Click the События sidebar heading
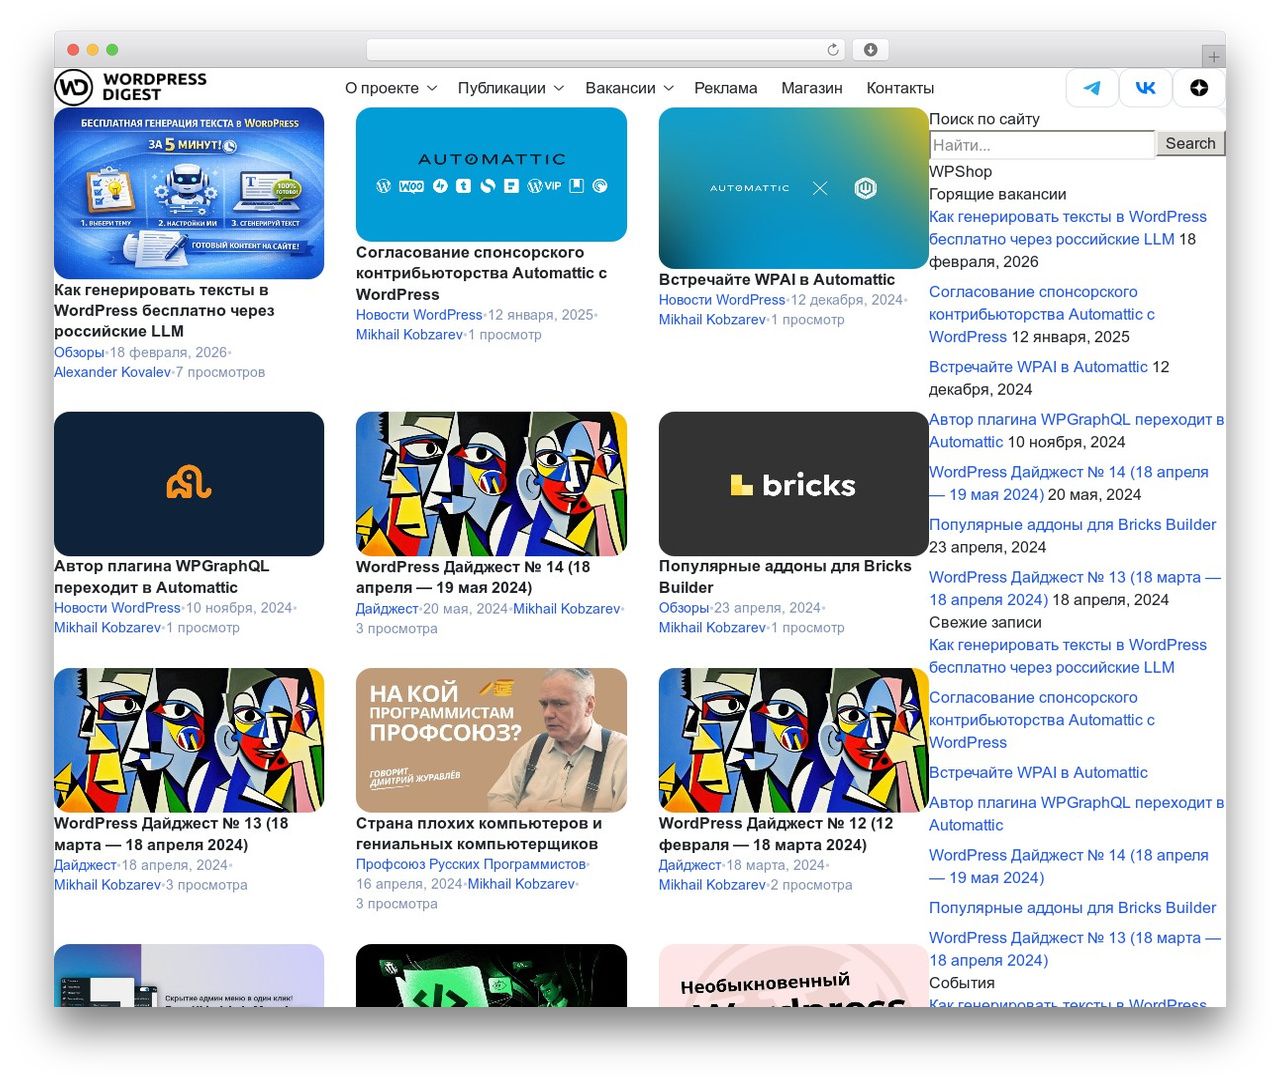The width and height of the screenshot is (1280, 1084). click(962, 983)
